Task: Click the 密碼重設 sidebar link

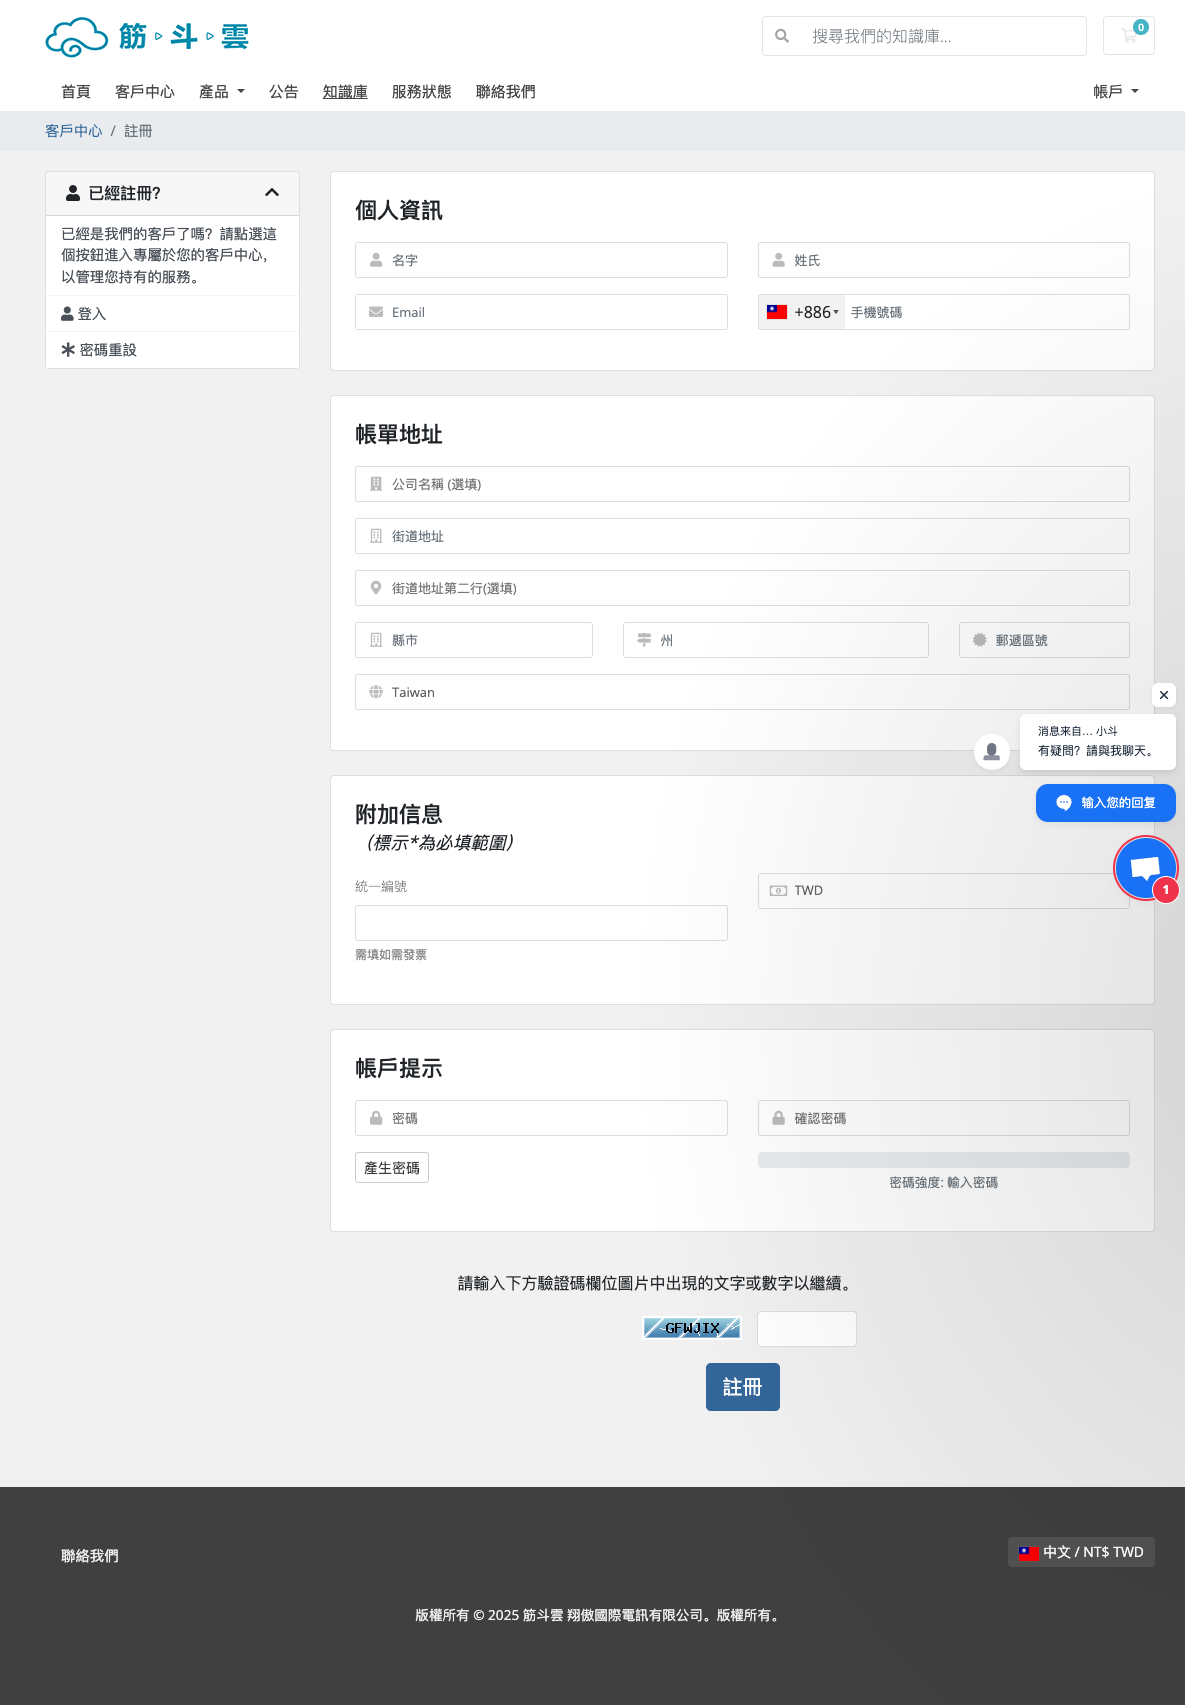Action: click(172, 350)
